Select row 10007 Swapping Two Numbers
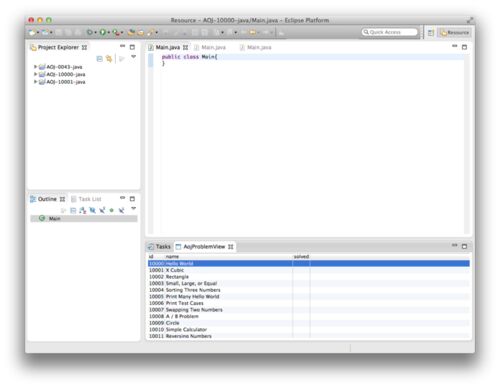The image size is (500, 388). [309, 310]
